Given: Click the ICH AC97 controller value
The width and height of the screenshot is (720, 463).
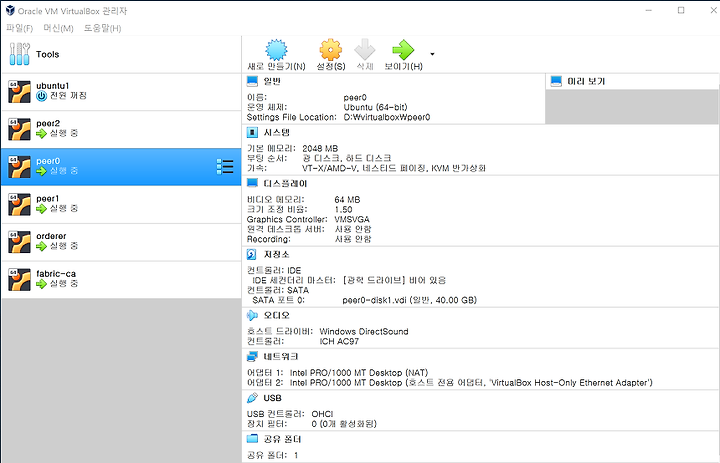Looking at the screenshot, I should coord(339,341).
